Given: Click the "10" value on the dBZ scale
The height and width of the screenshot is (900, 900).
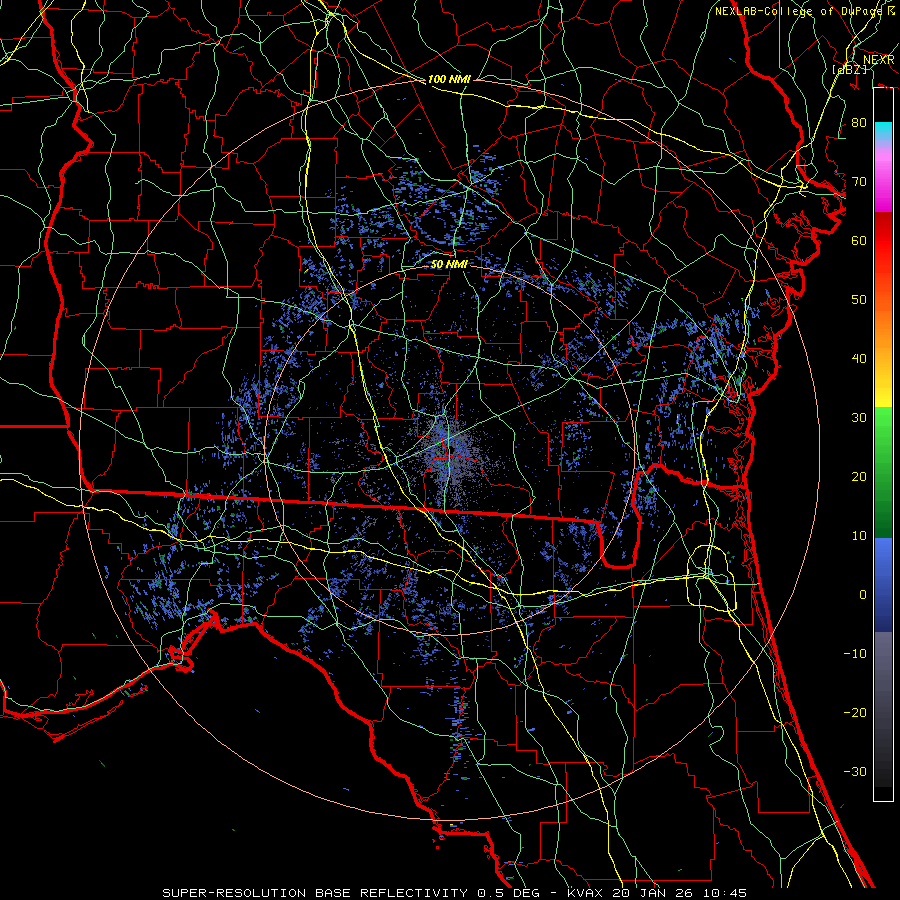Looking at the screenshot, I should [859, 536].
